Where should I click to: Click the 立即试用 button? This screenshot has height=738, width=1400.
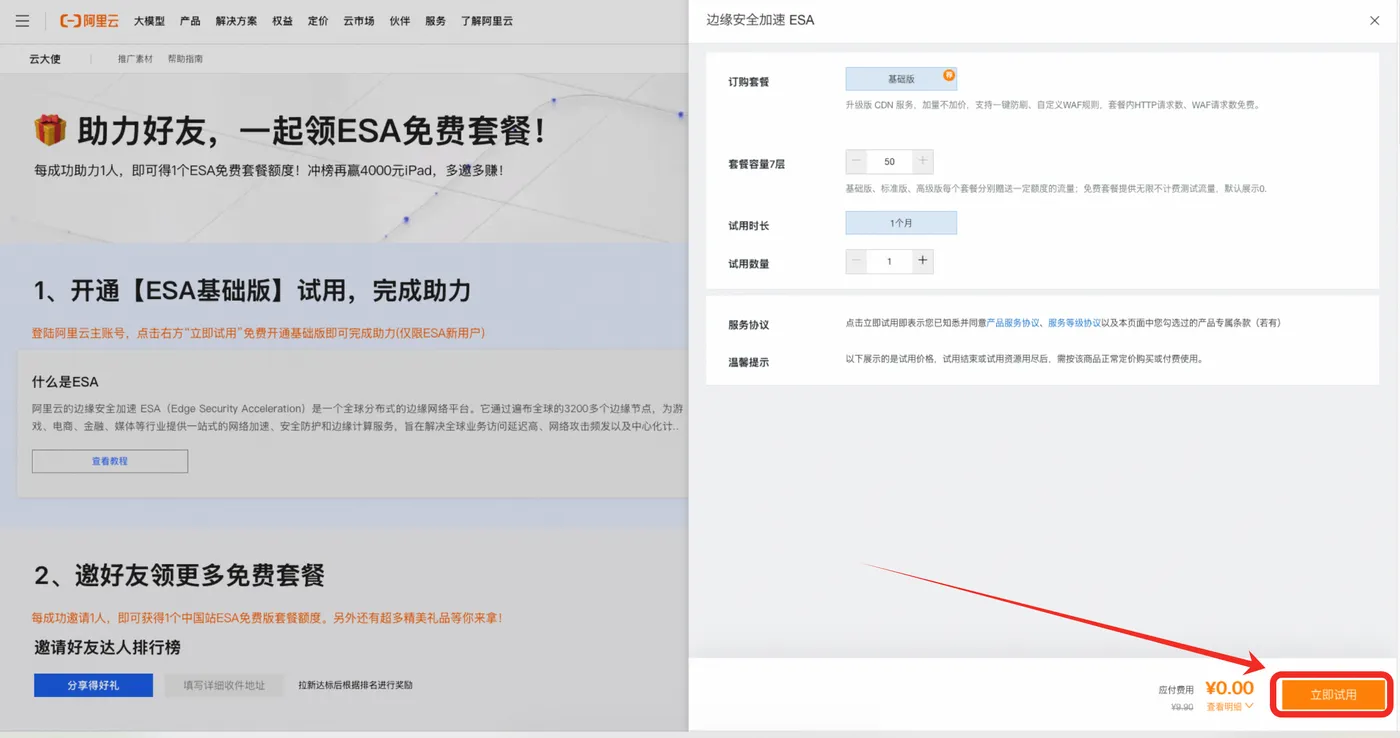pos(1333,694)
